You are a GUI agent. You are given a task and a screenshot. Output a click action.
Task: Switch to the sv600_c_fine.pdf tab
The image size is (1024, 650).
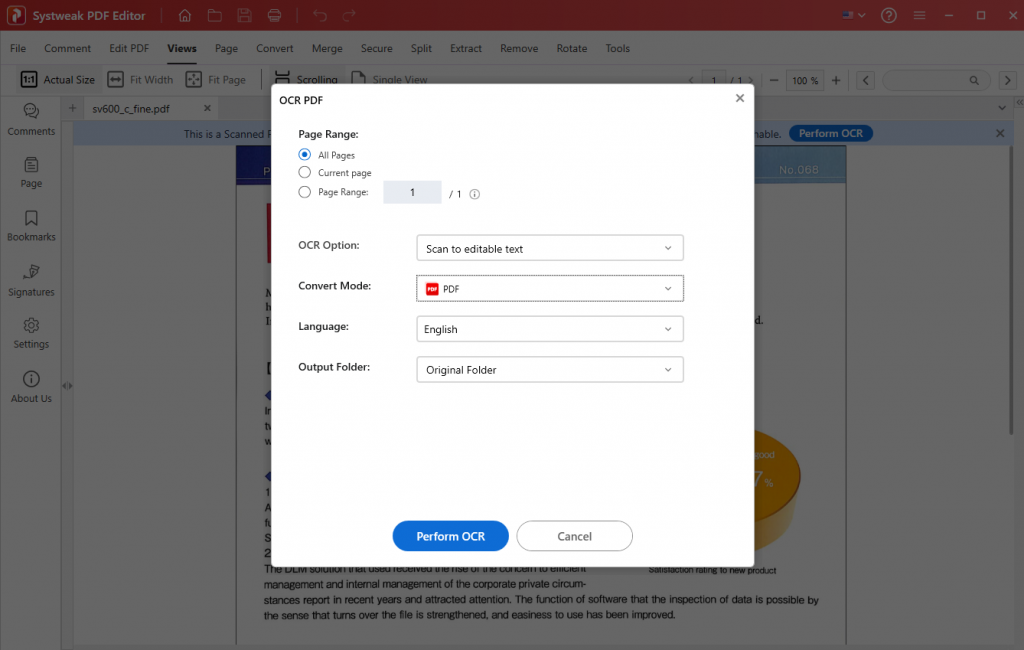tap(131, 108)
